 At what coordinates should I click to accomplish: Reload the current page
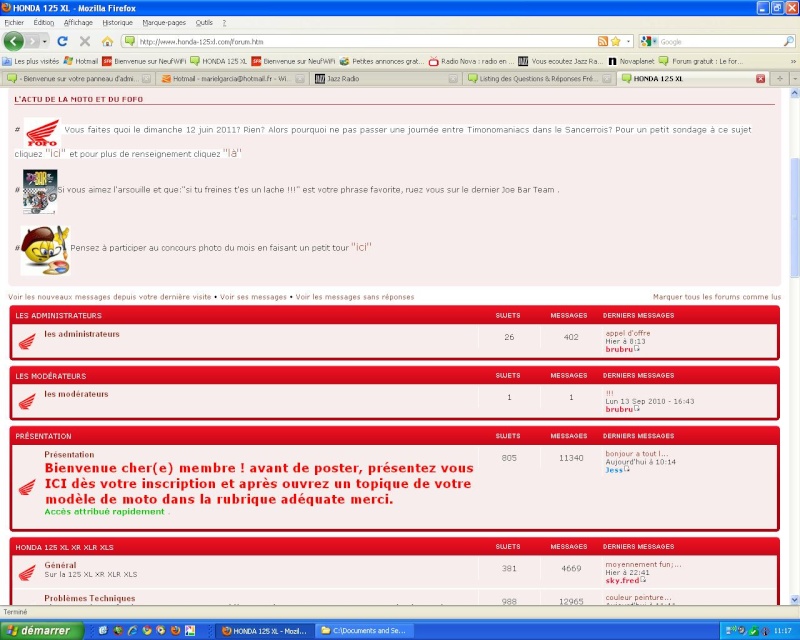(x=62, y=41)
